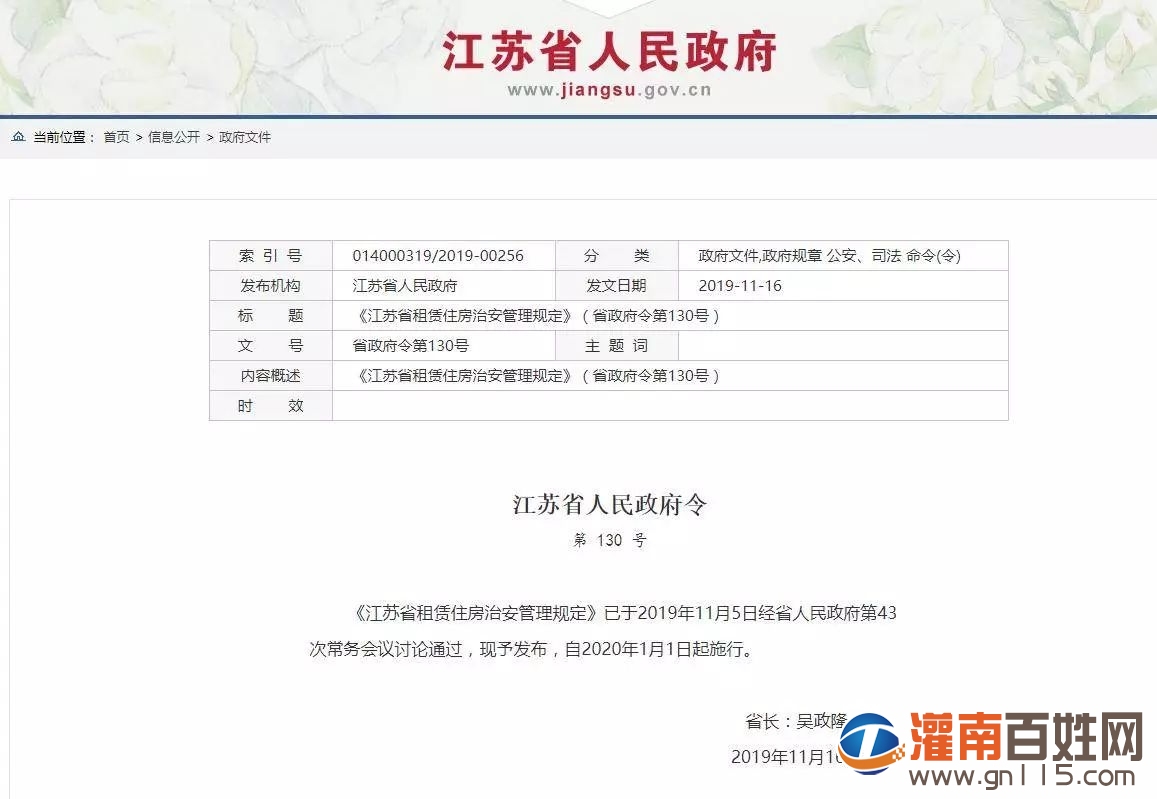
Task: Go to 首页 in the breadcrumb
Action: [x=116, y=137]
